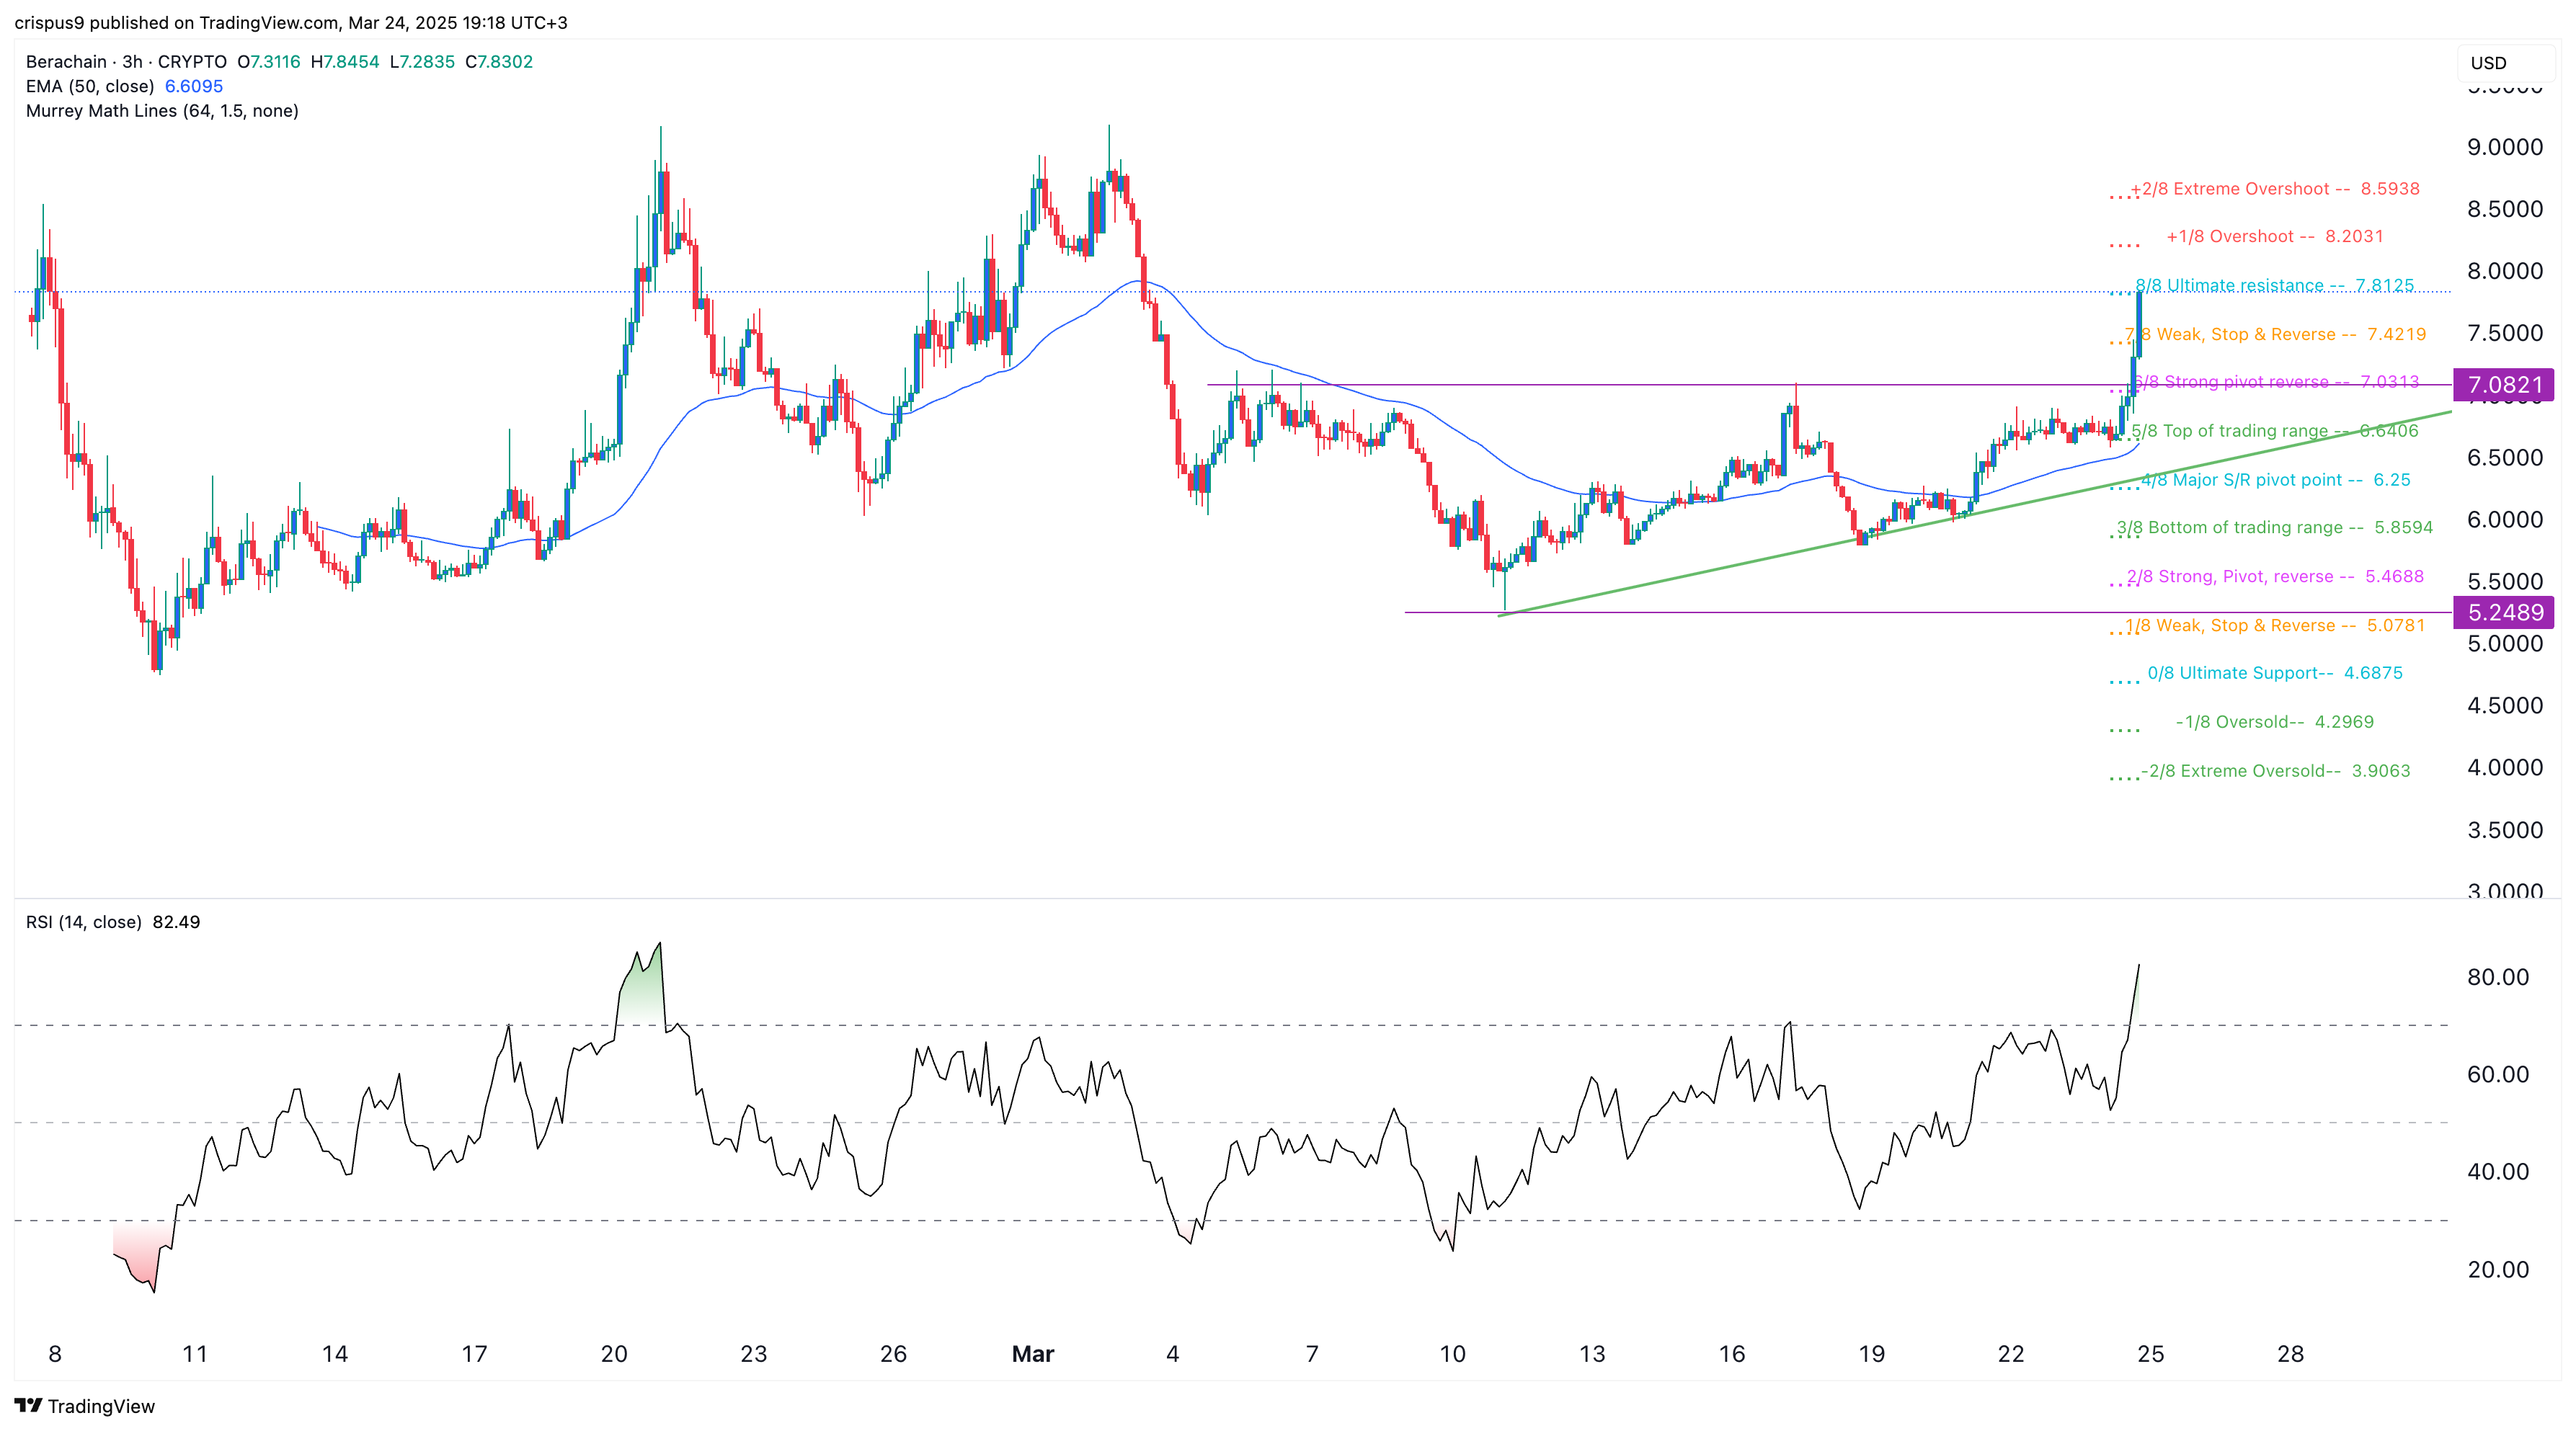Screen dimensions: 2576x1431
Task: Click the 7/8 Weak, Stop & Reverse 7.4219 label
Action: [x=2275, y=334]
